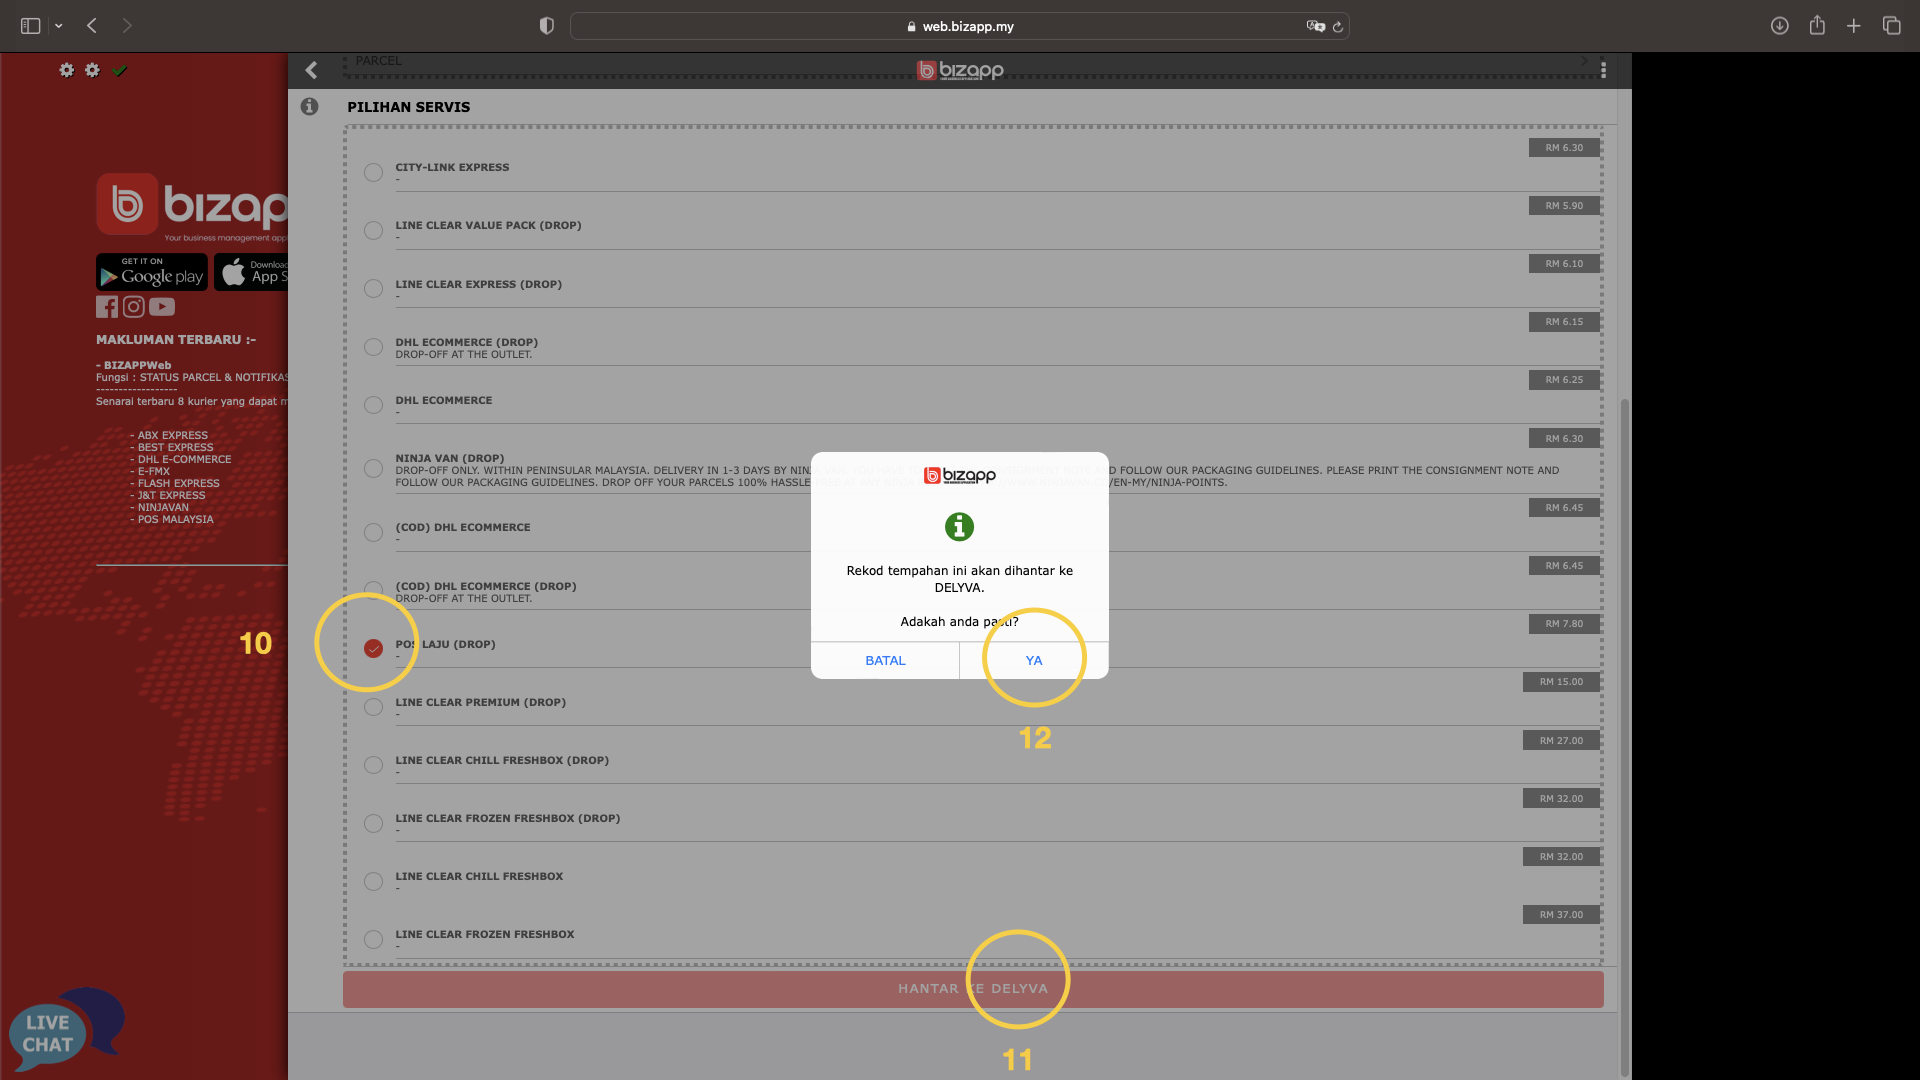Click the second gear icon on sidebar
The image size is (1920, 1080).
tap(92, 70)
